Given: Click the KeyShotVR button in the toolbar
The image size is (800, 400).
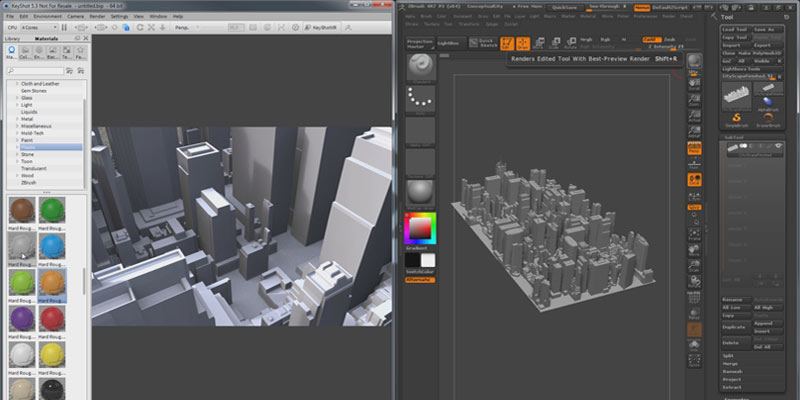Looking at the screenshot, I should click(x=320, y=27).
